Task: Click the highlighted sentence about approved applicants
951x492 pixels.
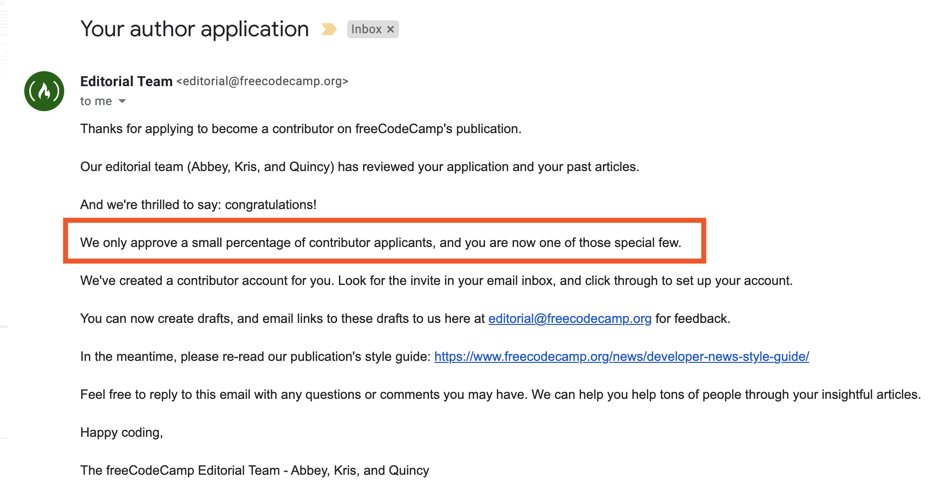Action: pos(380,243)
